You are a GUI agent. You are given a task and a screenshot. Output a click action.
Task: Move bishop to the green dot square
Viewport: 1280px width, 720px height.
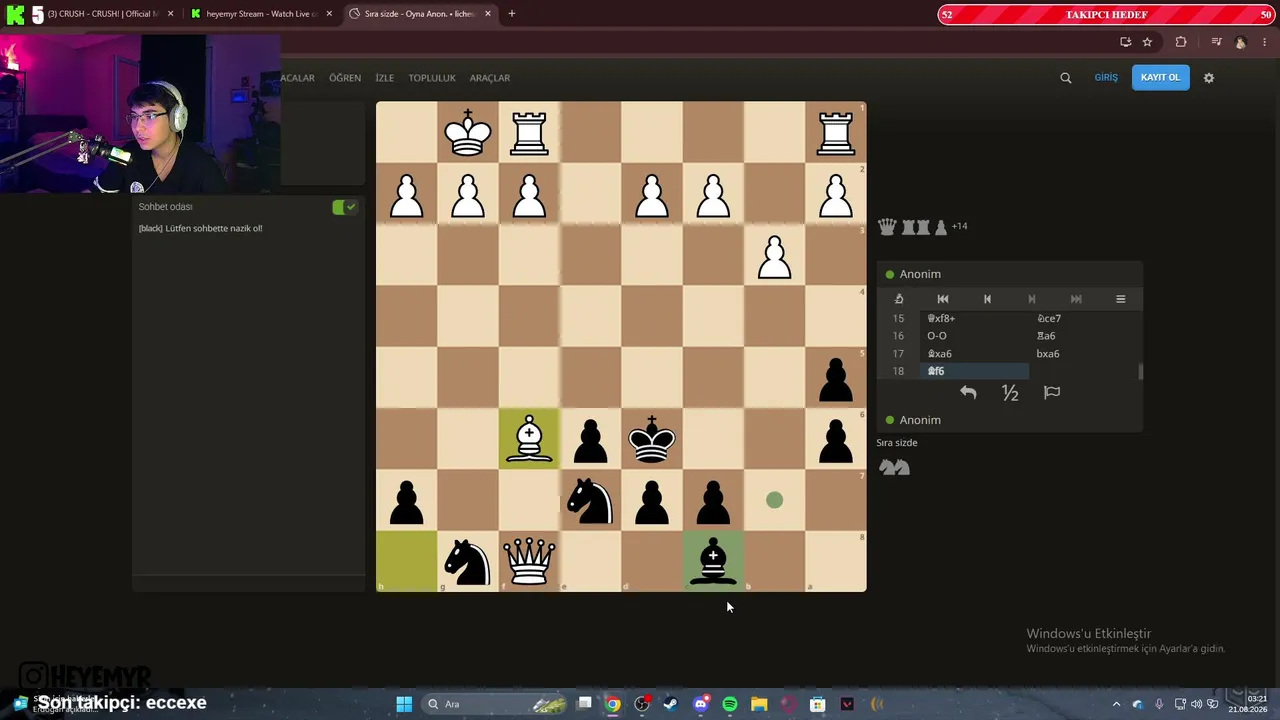point(774,500)
